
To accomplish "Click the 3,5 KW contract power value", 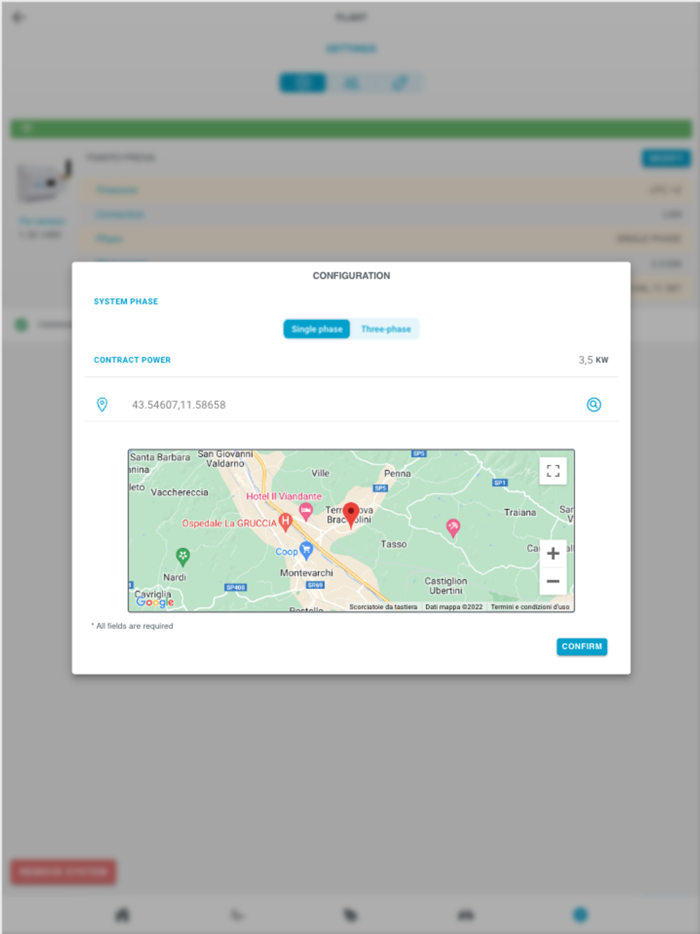I will click(x=593, y=360).
